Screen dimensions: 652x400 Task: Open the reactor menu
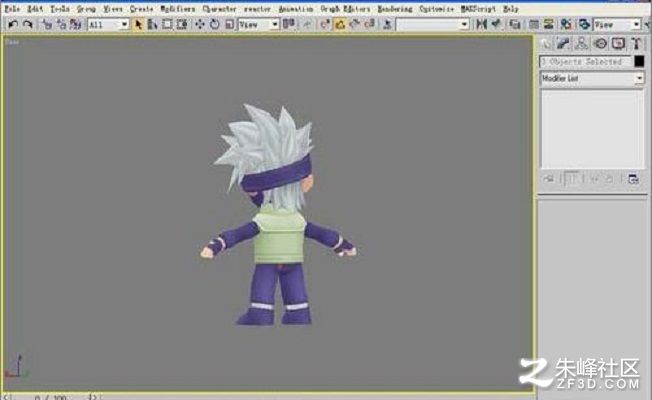tap(257, 9)
